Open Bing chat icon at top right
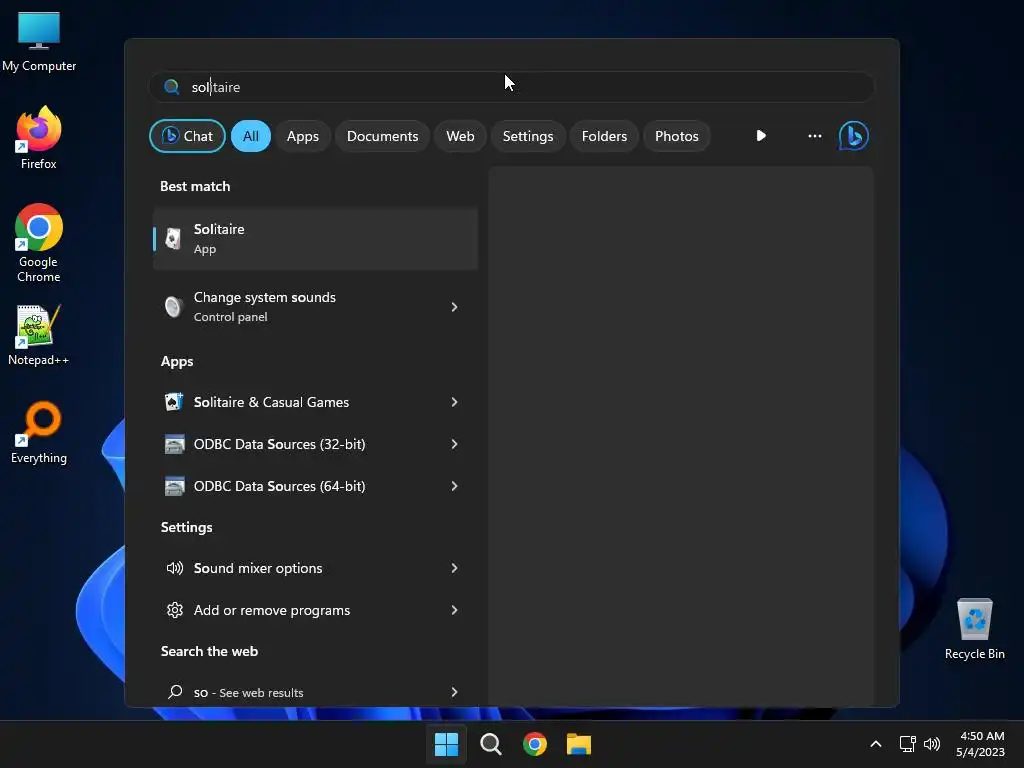Image resolution: width=1024 pixels, height=768 pixels. coord(854,136)
